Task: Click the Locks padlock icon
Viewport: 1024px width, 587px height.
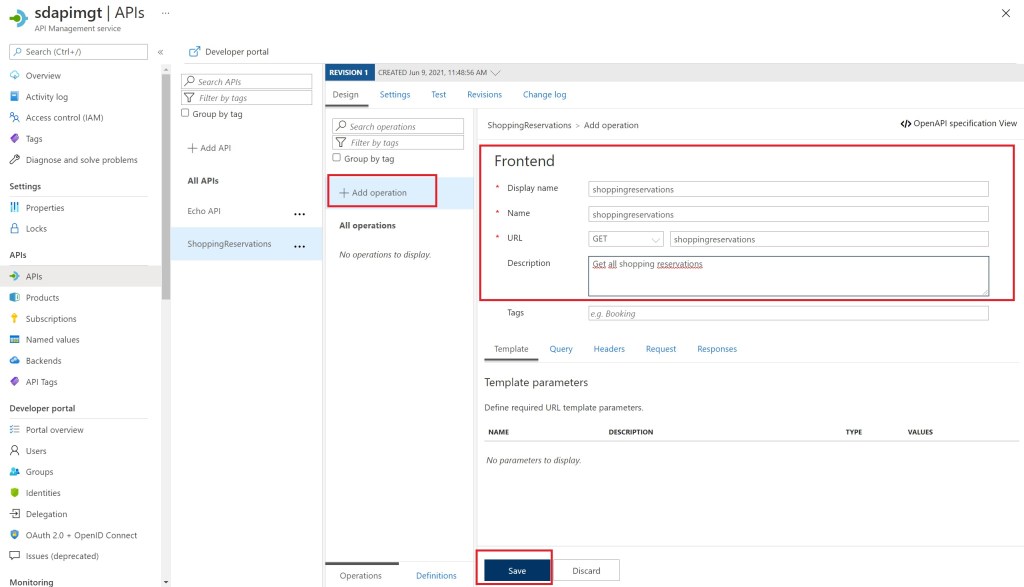Action: (15, 229)
